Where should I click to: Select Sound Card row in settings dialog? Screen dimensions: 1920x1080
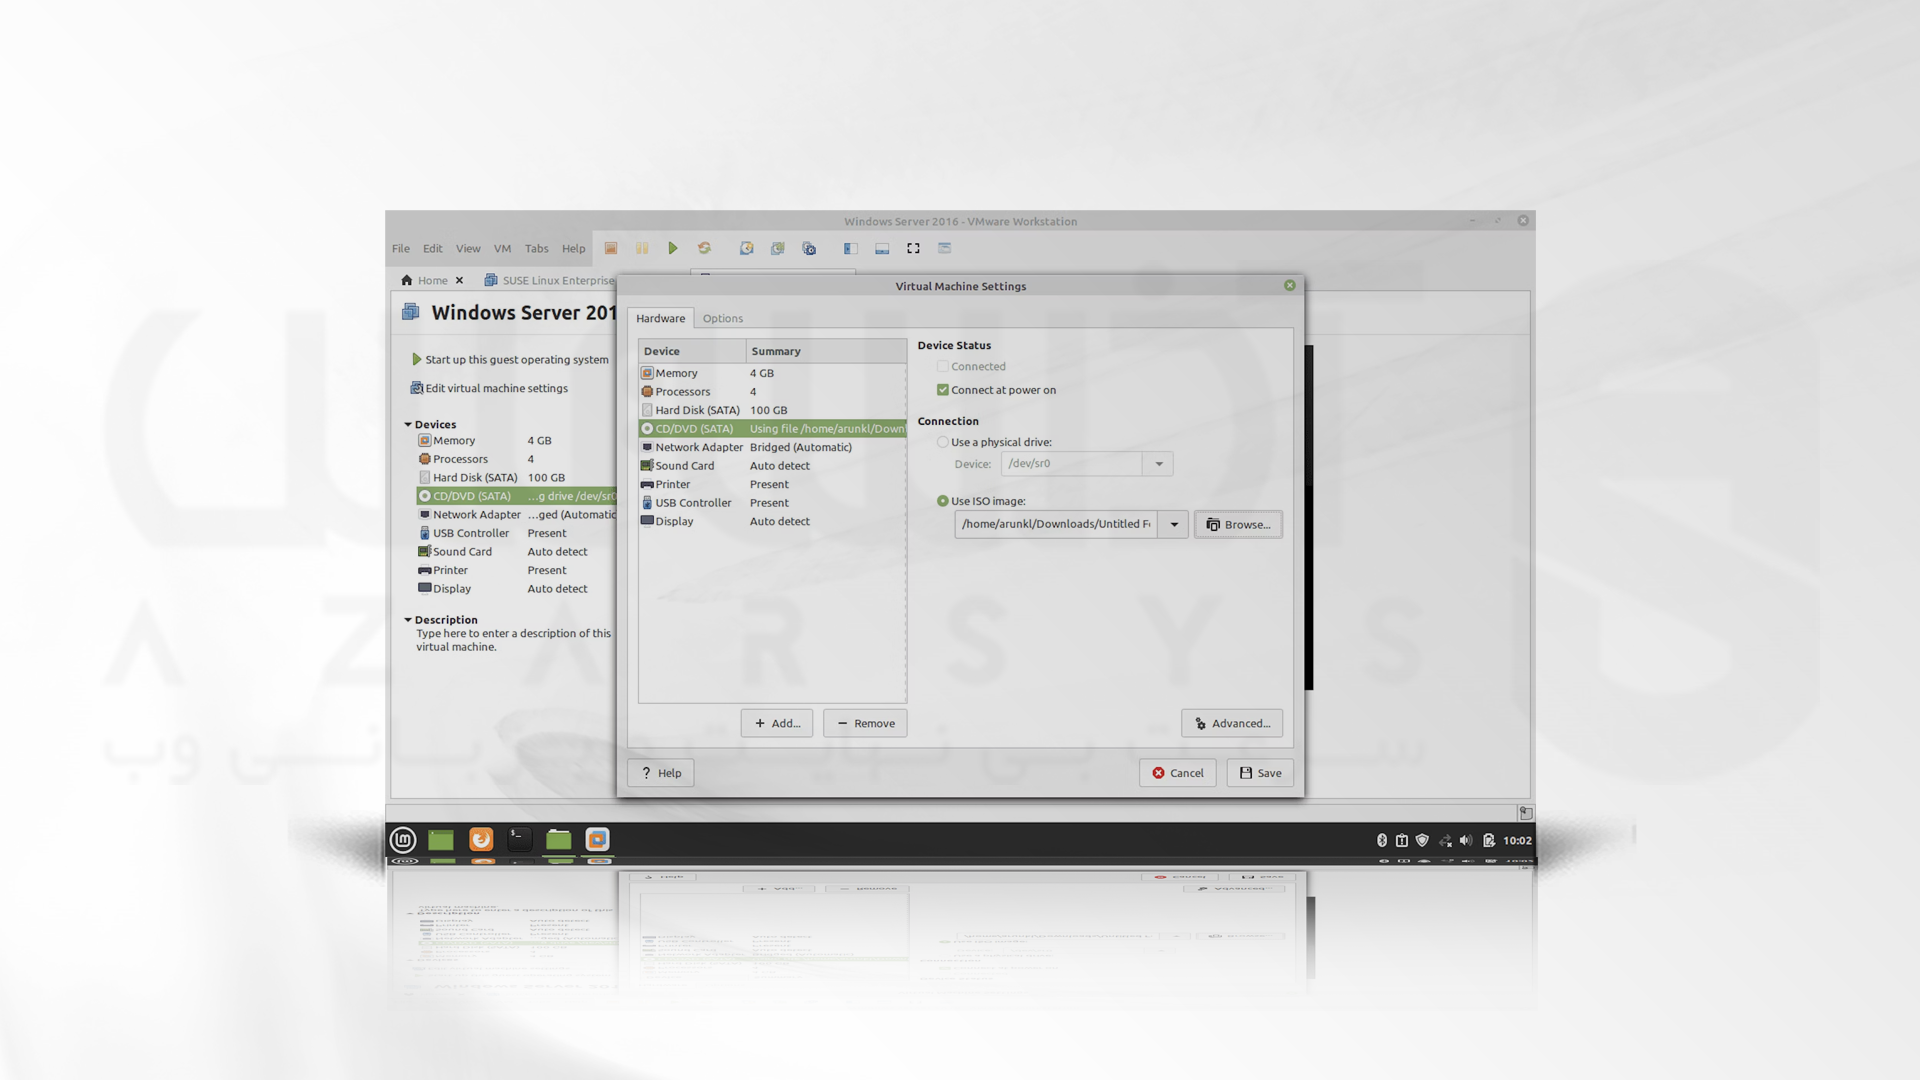[772, 466]
